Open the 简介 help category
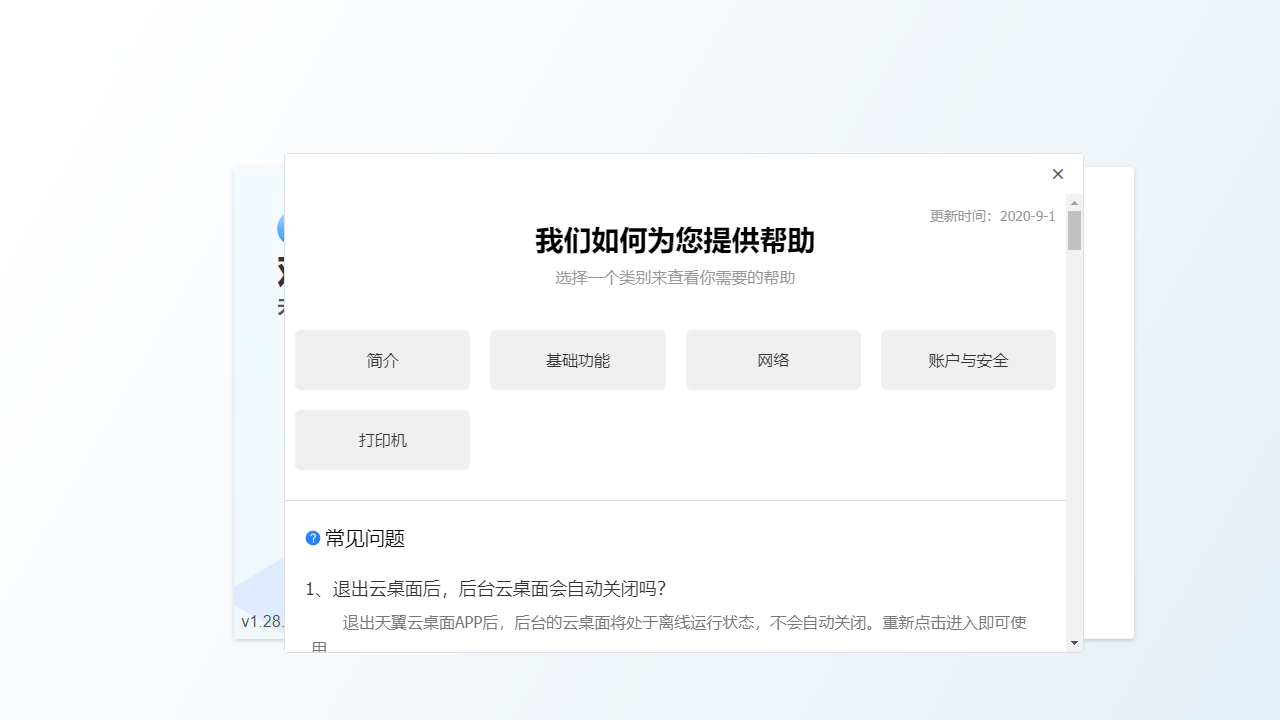The image size is (1280, 720). (382, 360)
